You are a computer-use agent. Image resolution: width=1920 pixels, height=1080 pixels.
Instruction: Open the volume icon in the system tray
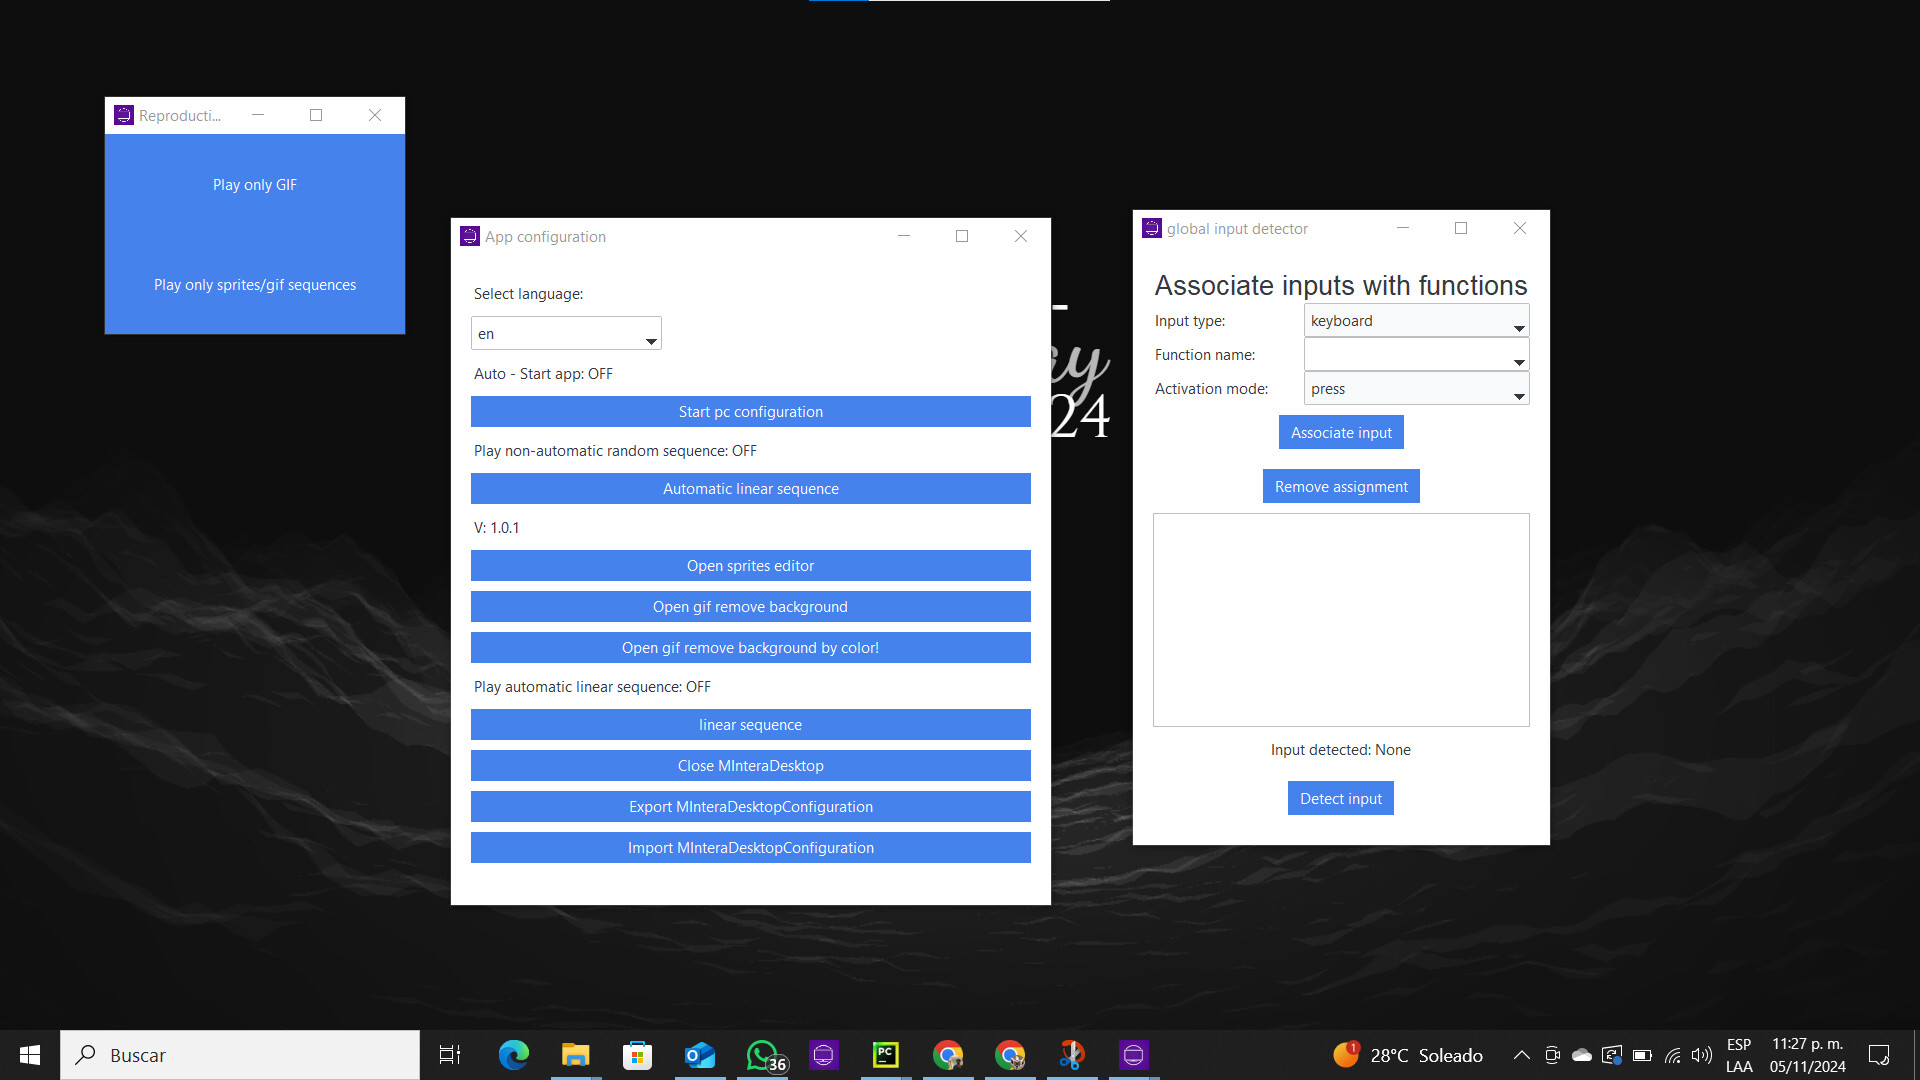1701,1054
